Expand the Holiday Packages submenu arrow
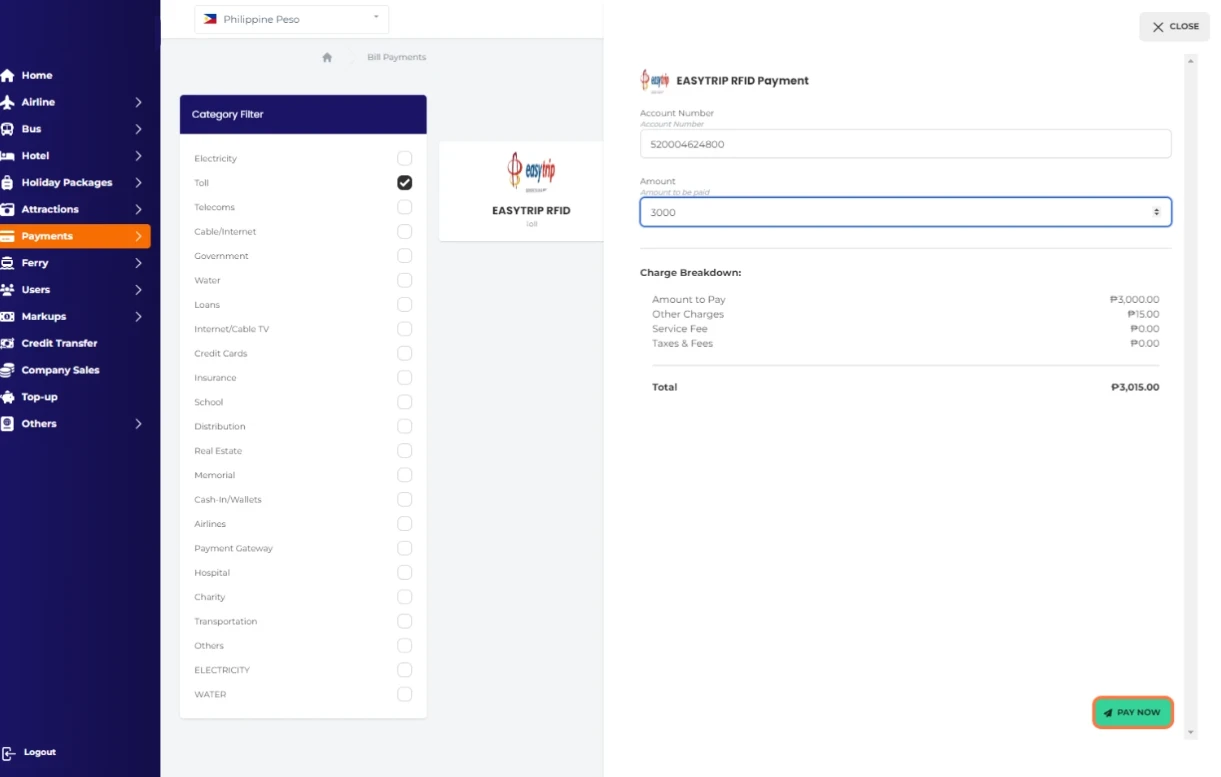 pos(138,183)
